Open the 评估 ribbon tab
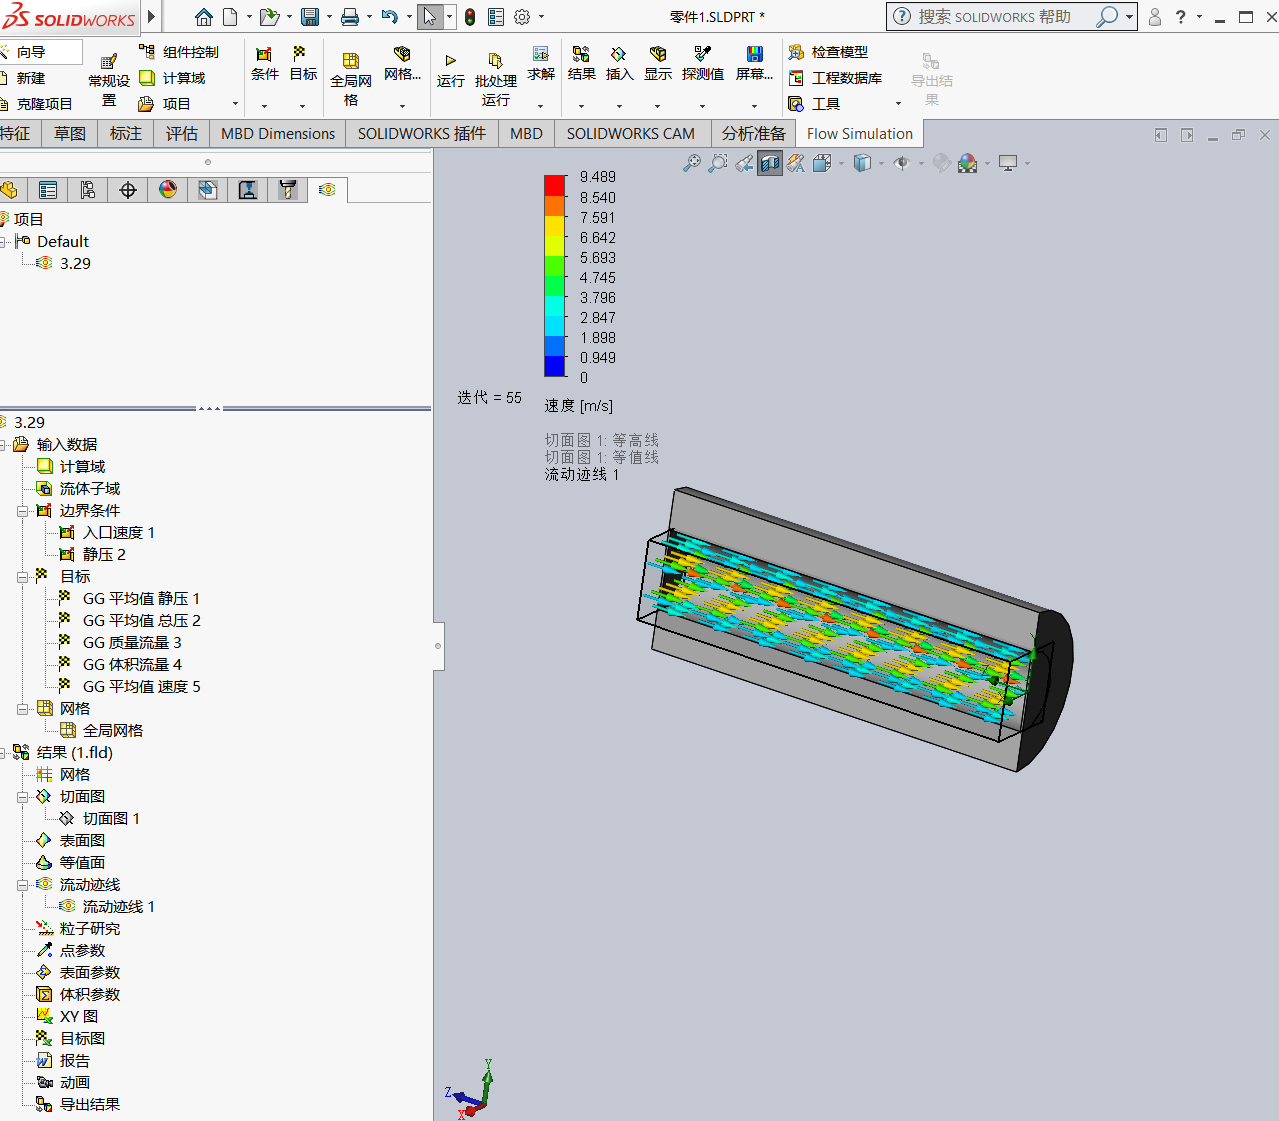1279x1121 pixels. tap(181, 133)
